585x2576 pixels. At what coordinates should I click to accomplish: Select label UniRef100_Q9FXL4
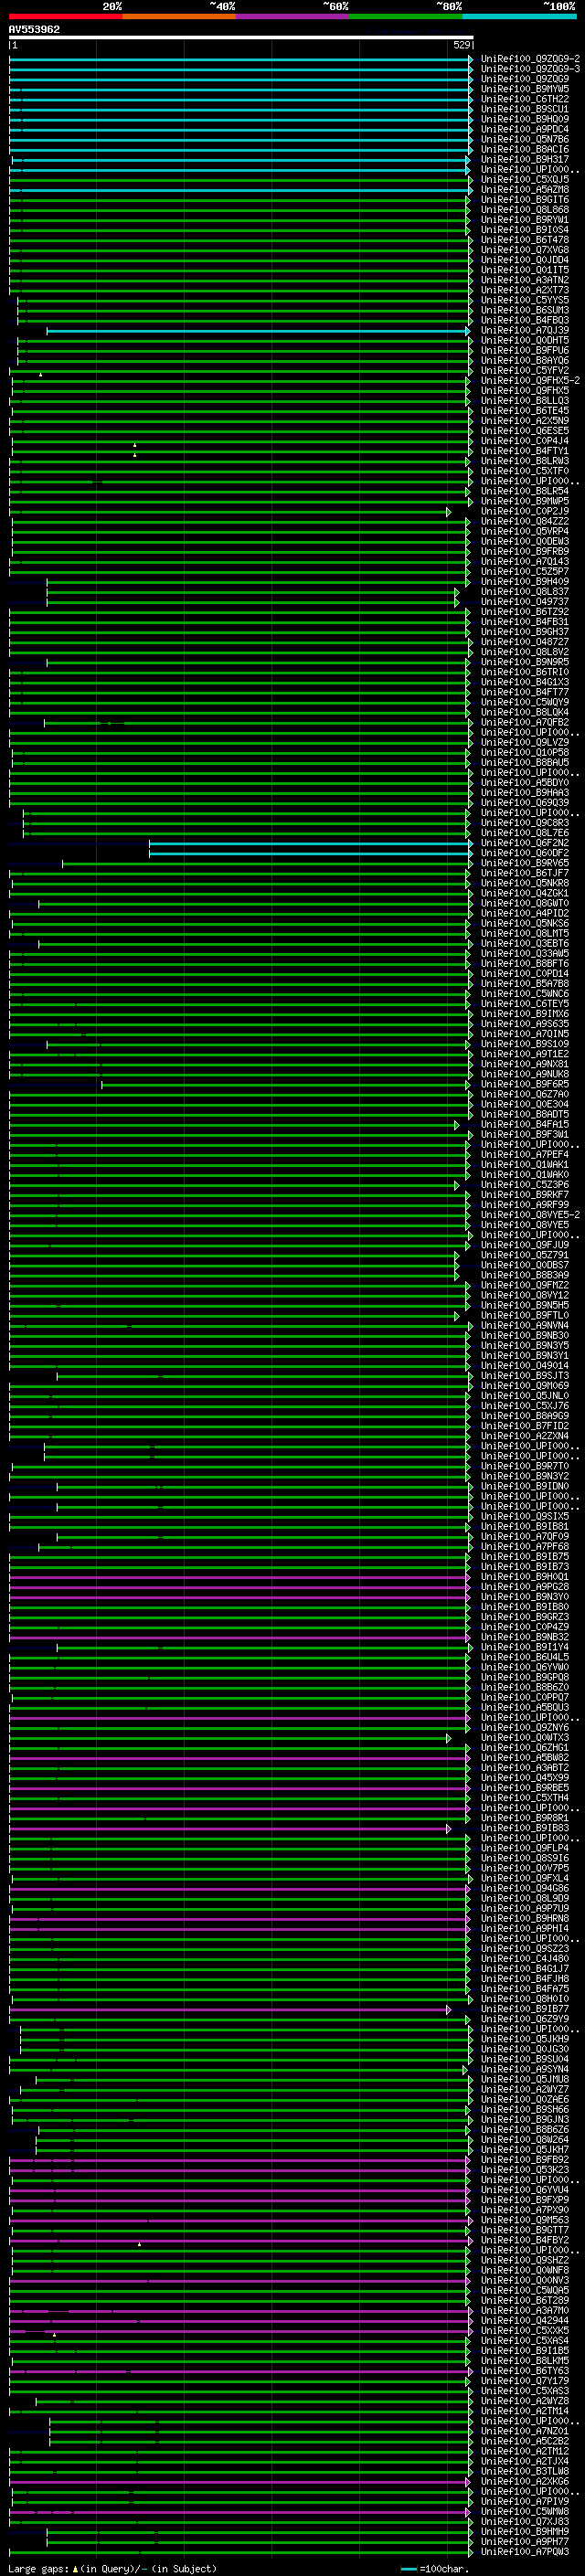pyautogui.click(x=525, y=1878)
